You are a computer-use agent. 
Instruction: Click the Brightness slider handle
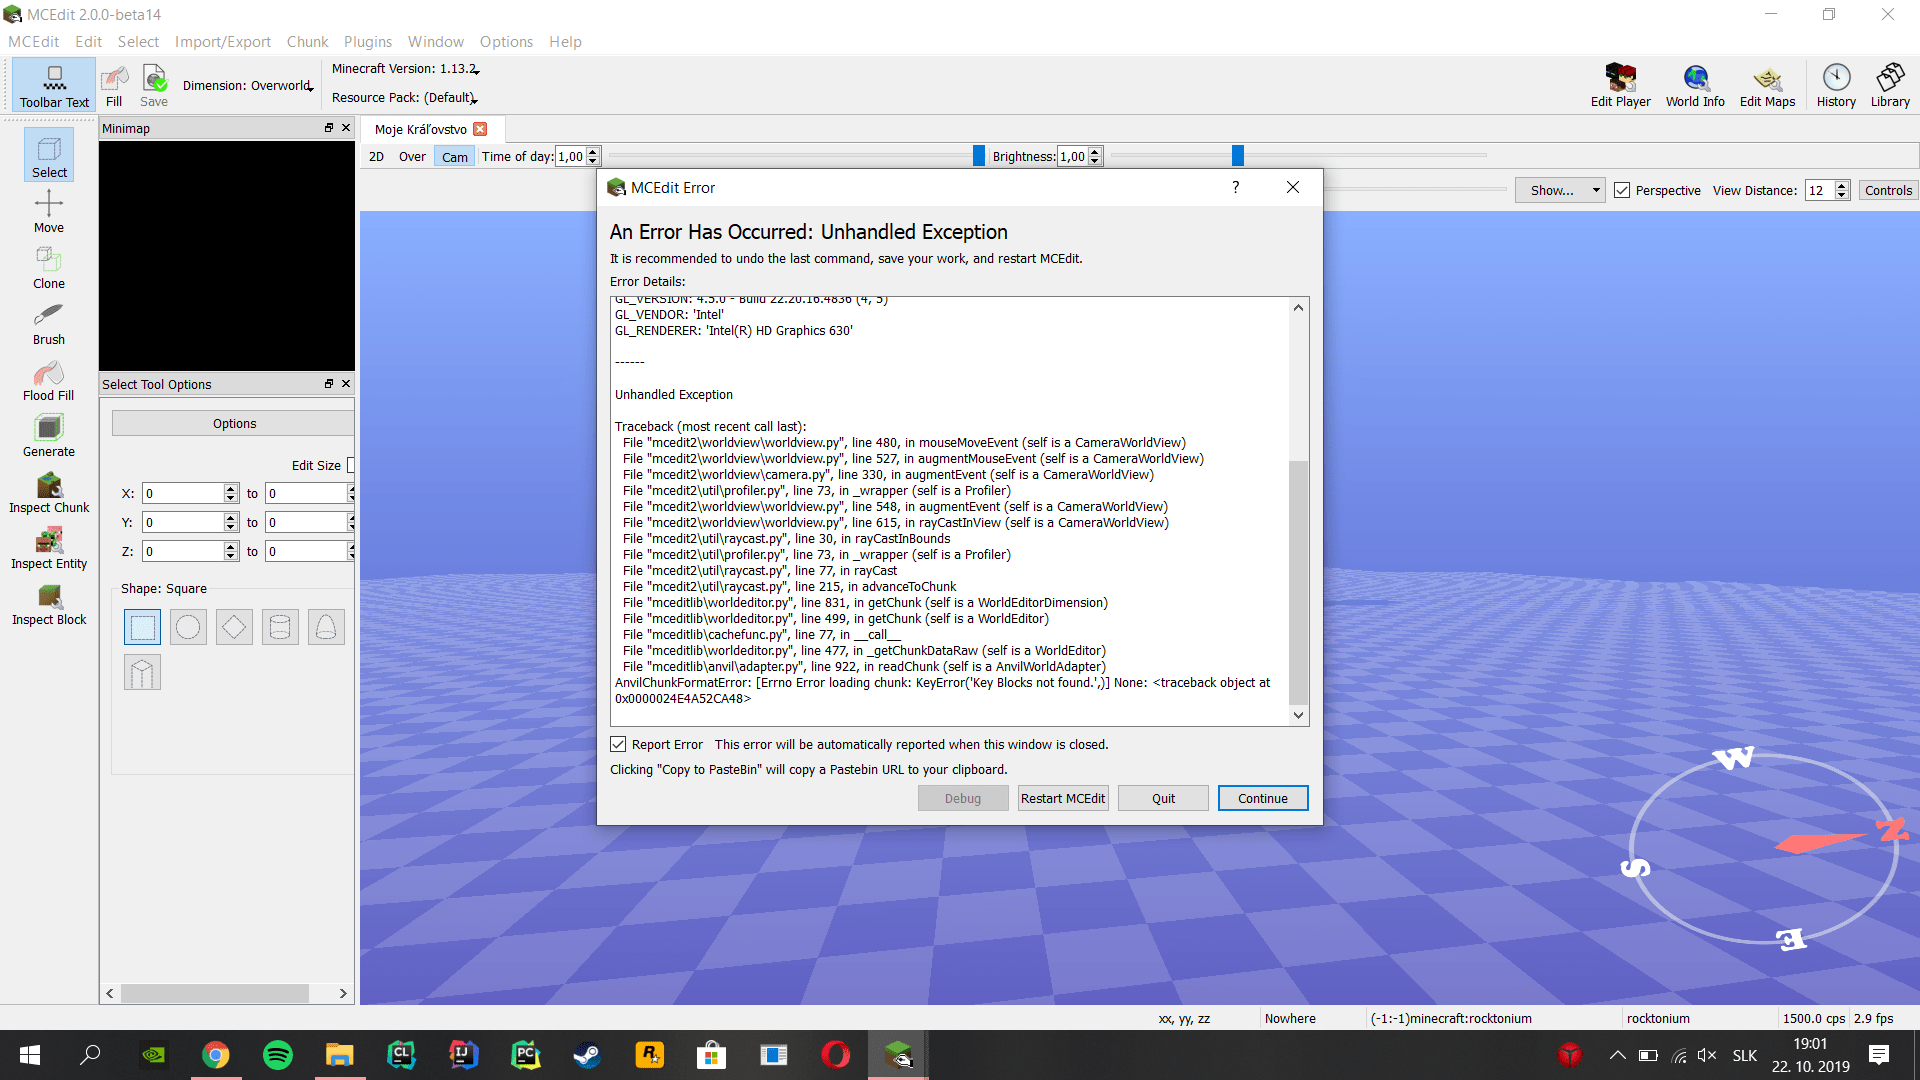1238,155
